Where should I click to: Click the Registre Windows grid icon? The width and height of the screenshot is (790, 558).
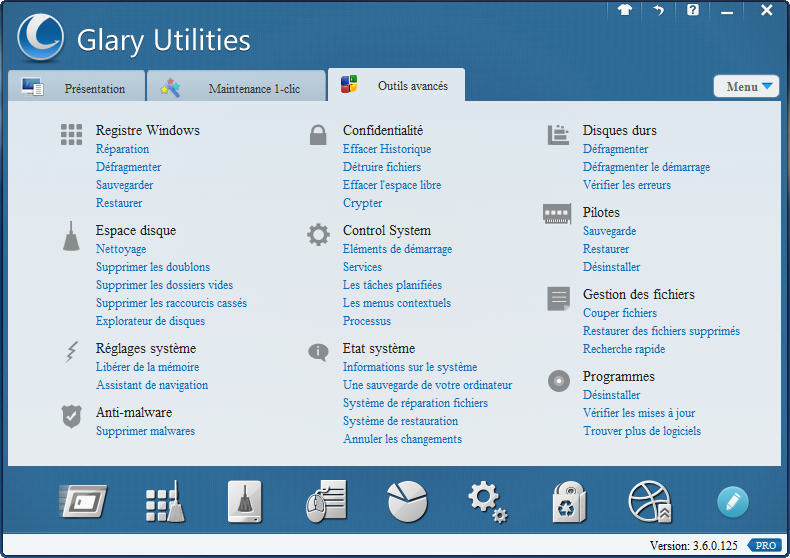[x=72, y=134]
